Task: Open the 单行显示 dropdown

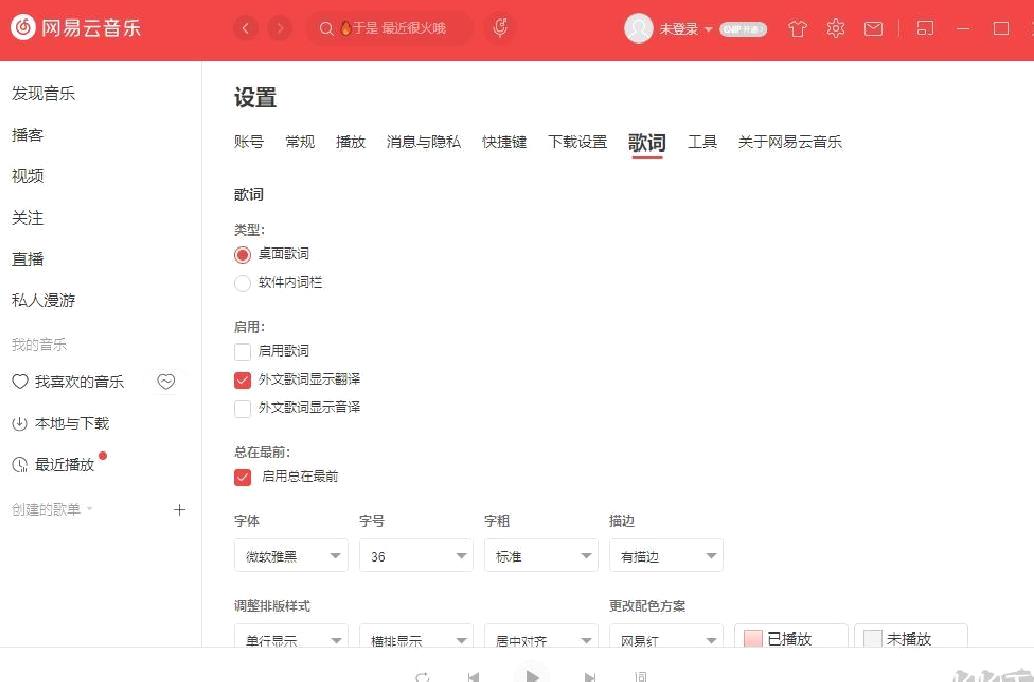Action: pos(291,636)
